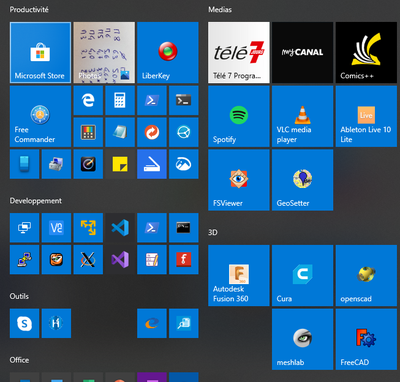The width and height of the screenshot is (400, 382).
Task: Open the Microsoft Edge tile
Action: (x=88, y=100)
